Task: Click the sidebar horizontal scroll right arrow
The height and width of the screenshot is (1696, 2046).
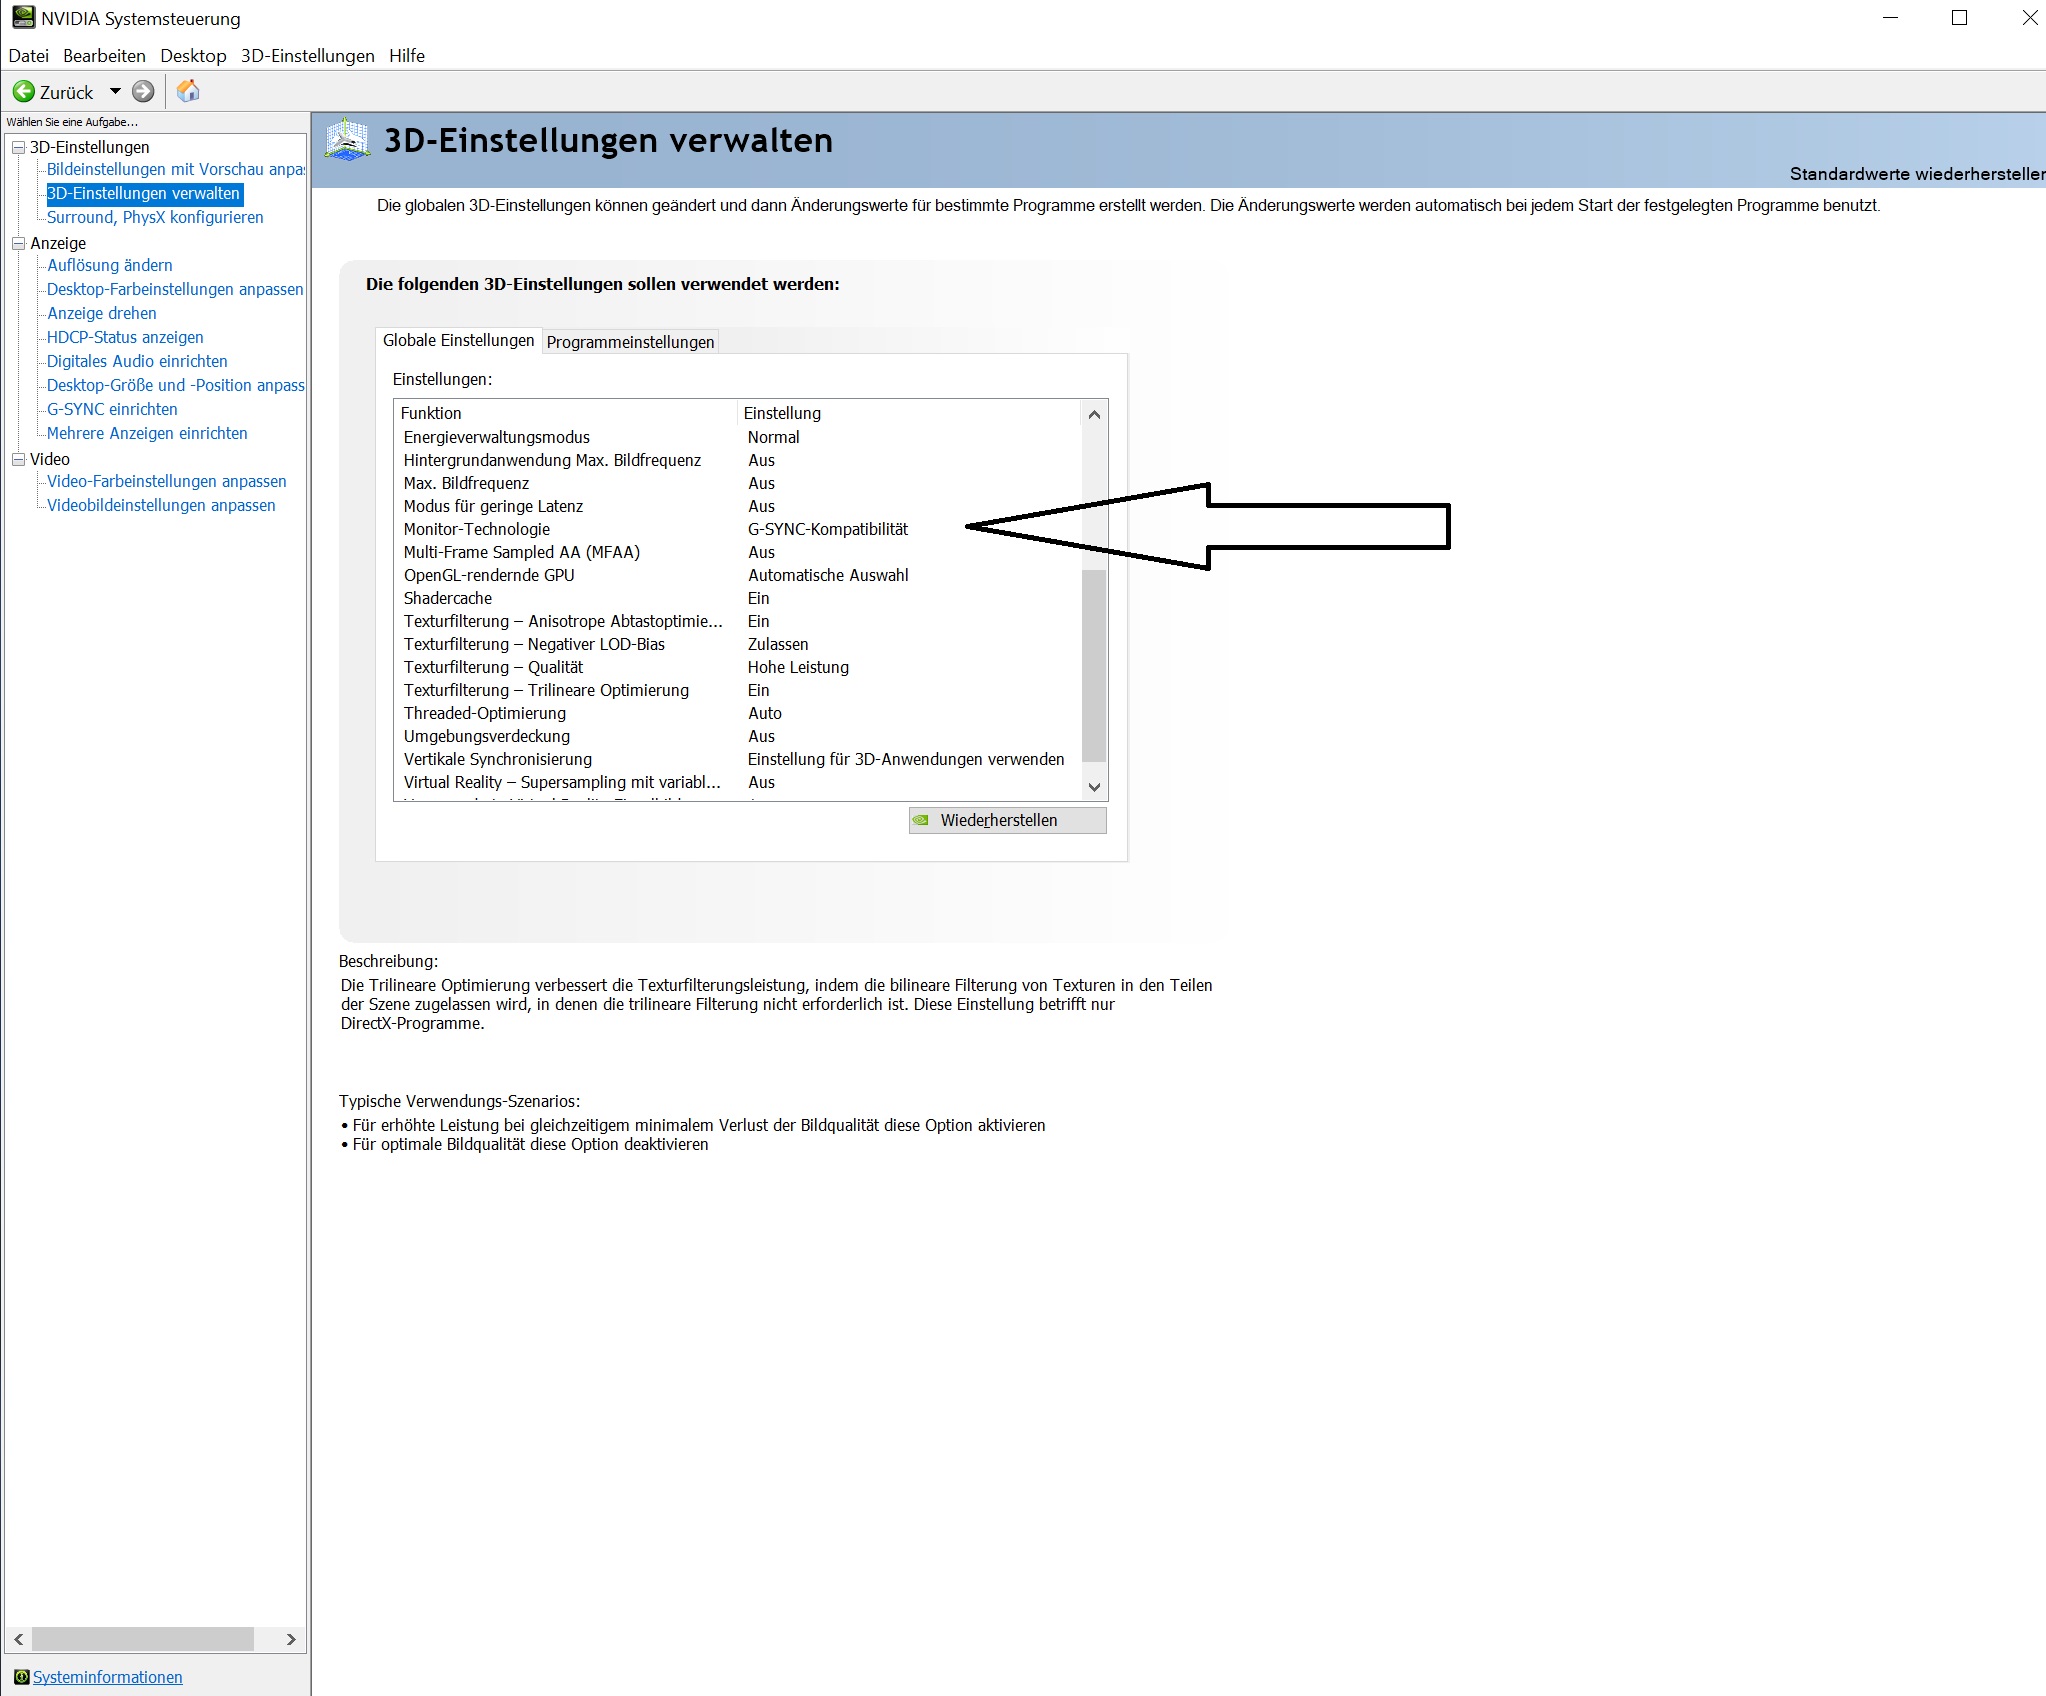Action: tap(291, 1639)
